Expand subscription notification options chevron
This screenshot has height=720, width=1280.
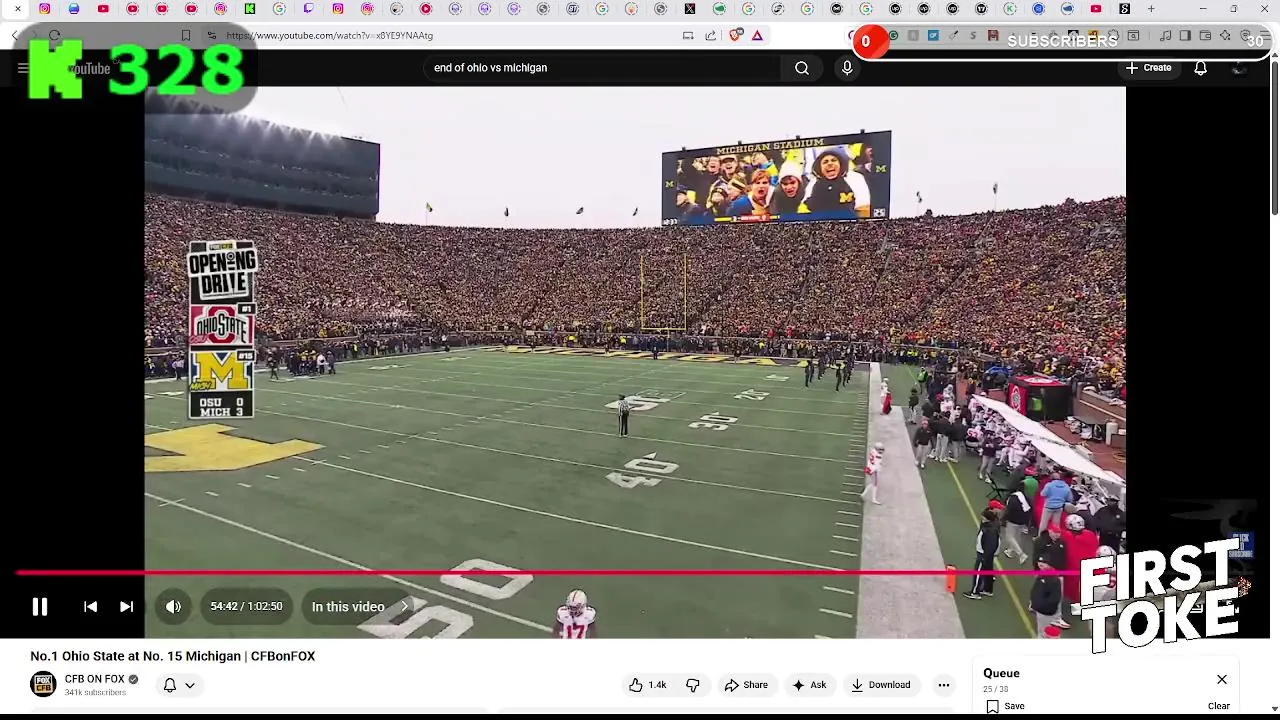(x=189, y=686)
